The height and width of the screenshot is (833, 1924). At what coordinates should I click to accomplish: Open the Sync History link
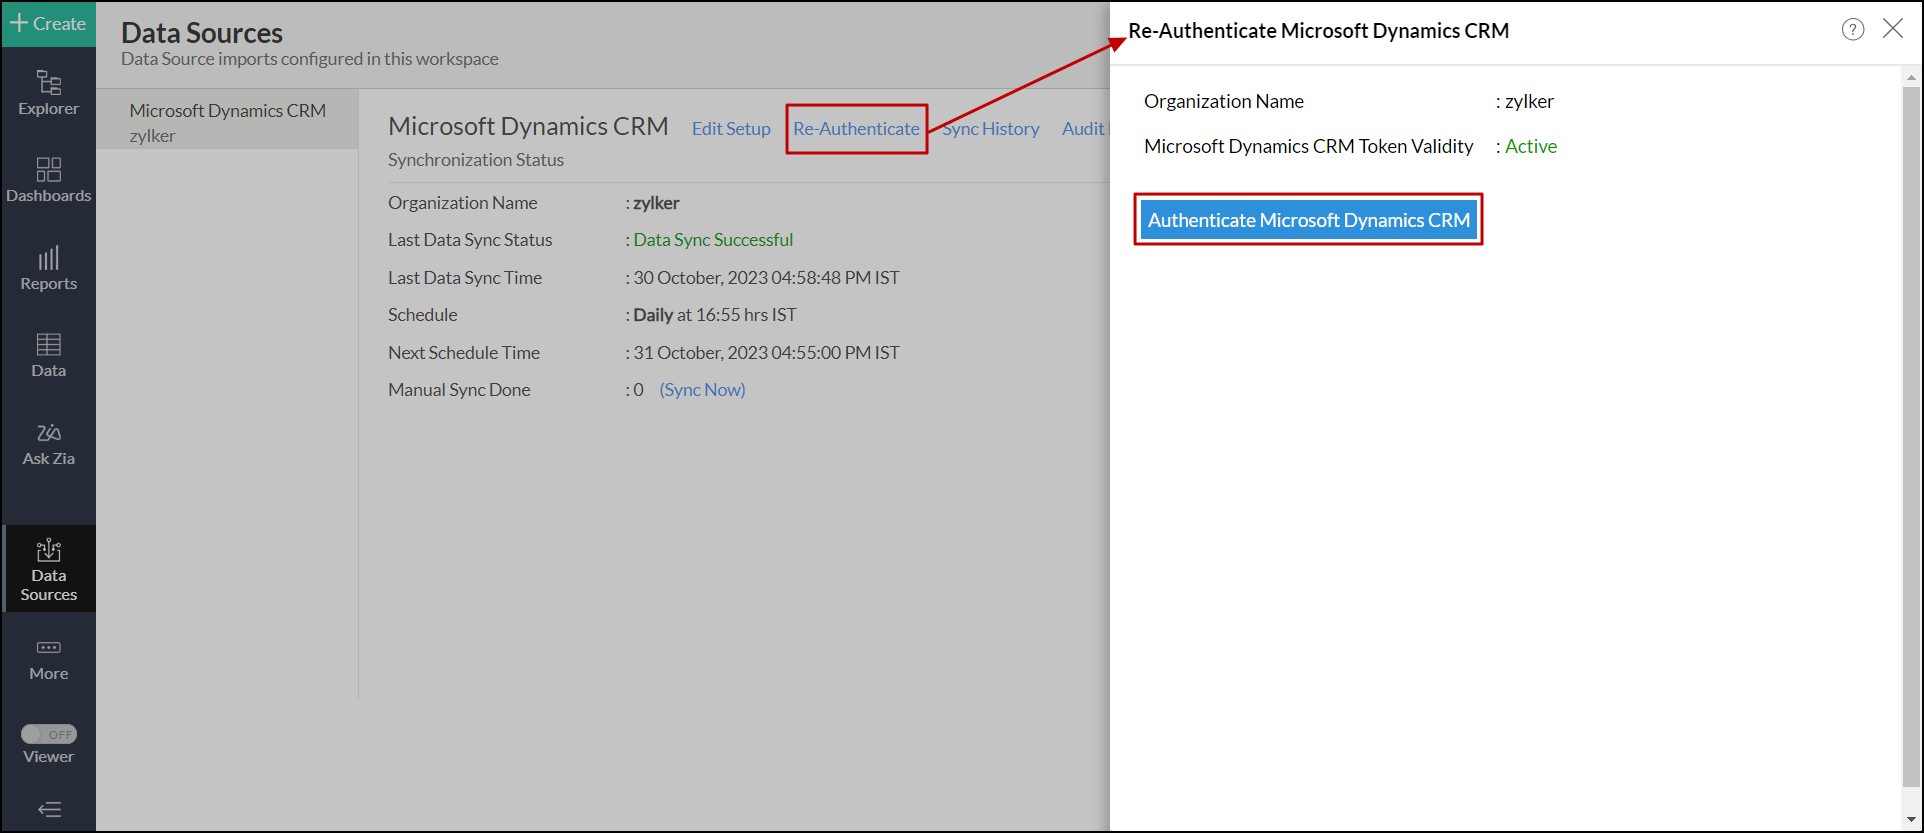point(991,129)
